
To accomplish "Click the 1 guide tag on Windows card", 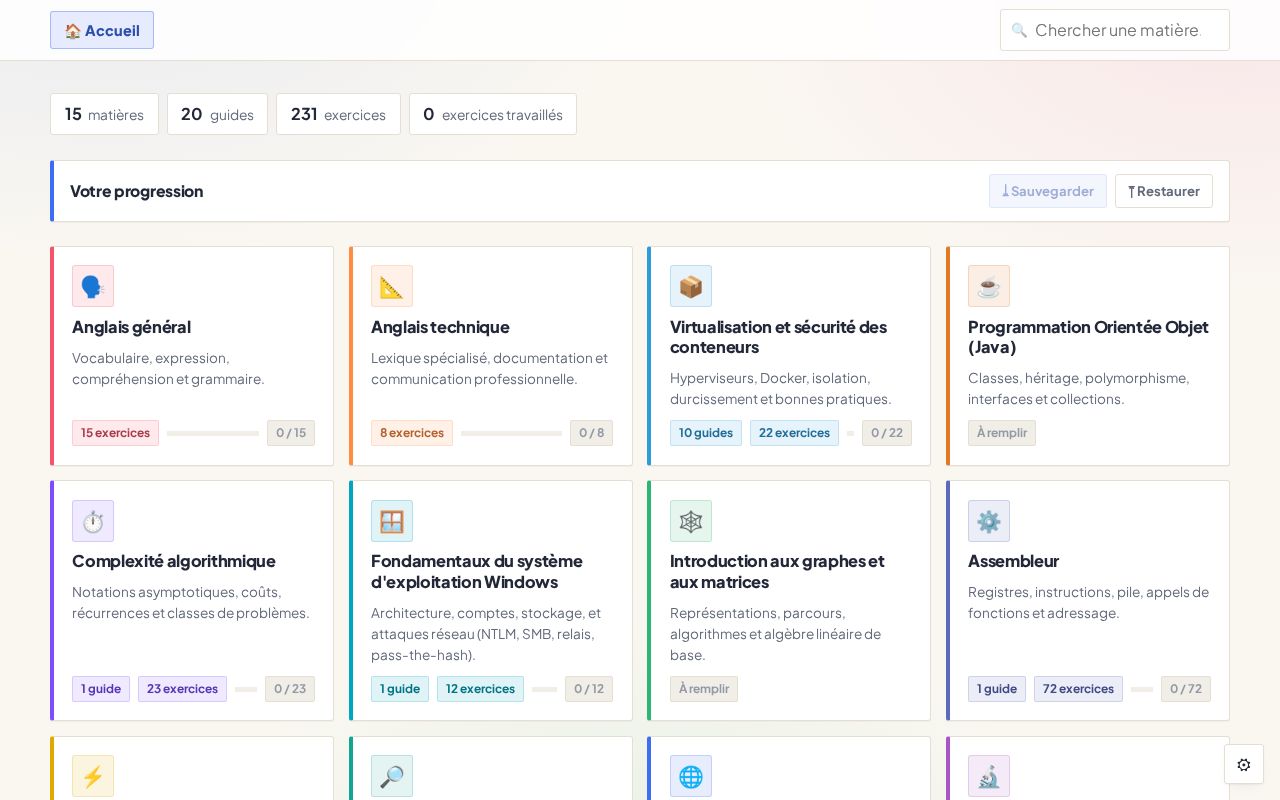I will [x=400, y=689].
